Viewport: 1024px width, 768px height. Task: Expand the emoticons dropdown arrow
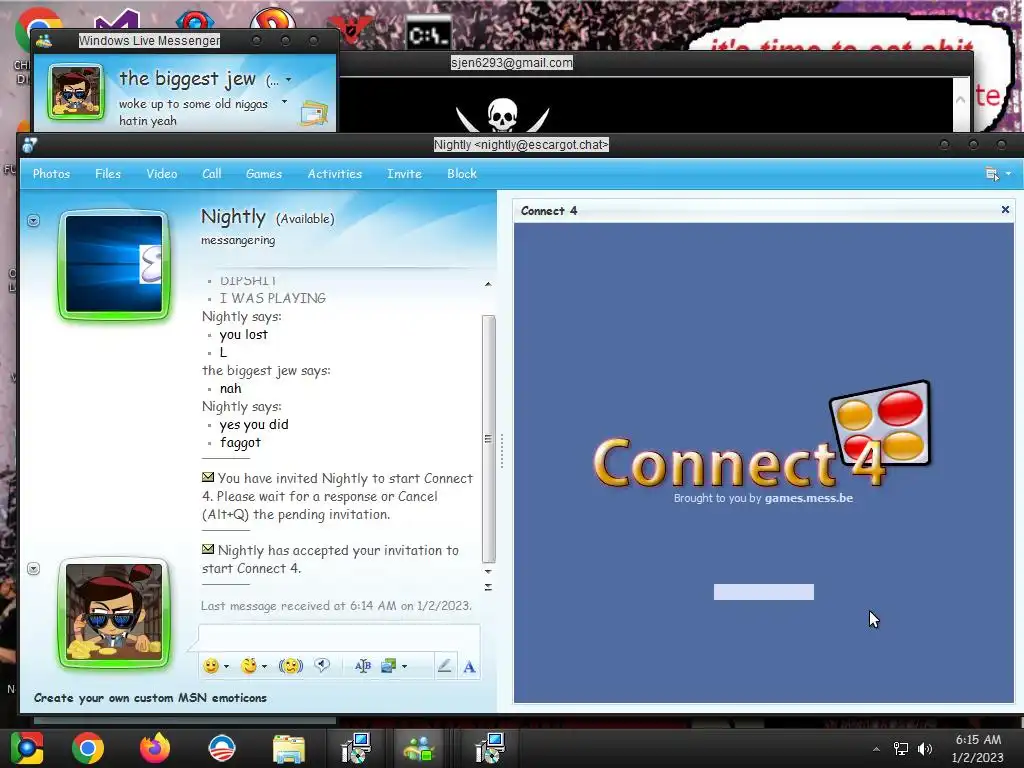point(227,667)
